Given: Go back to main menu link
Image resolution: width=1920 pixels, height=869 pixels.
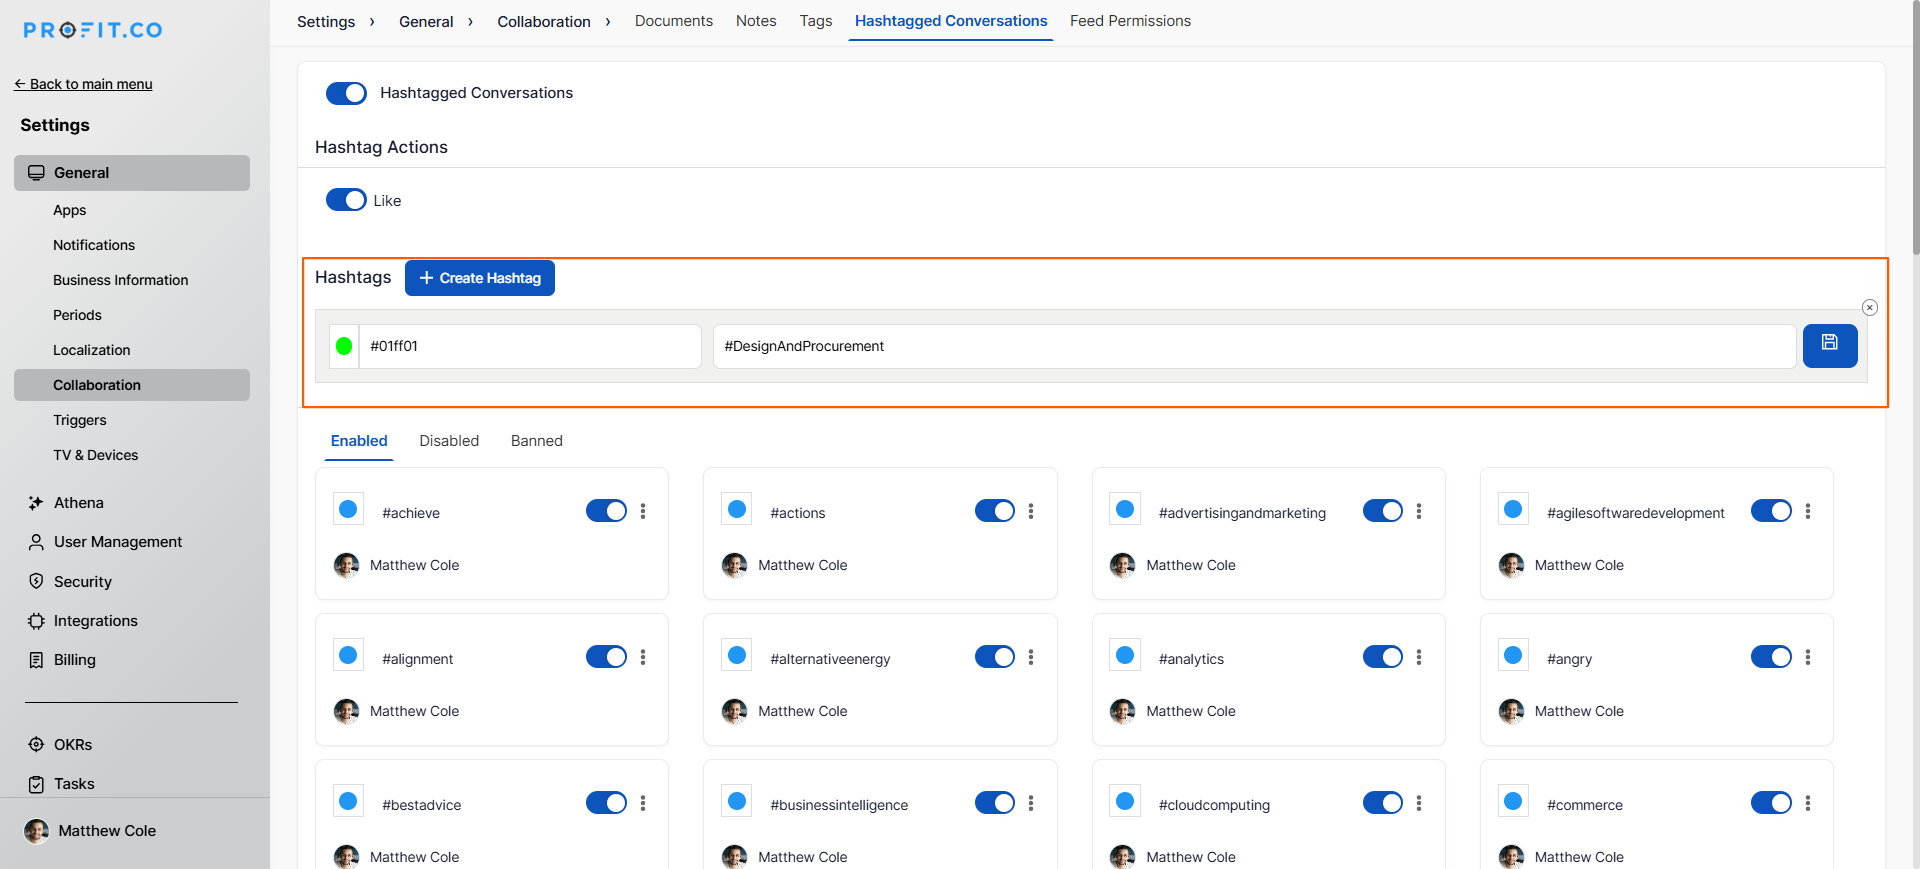Looking at the screenshot, I should pyautogui.click(x=84, y=84).
